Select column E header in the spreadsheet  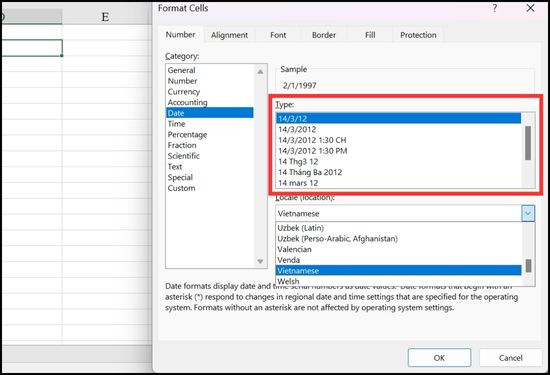(x=105, y=16)
